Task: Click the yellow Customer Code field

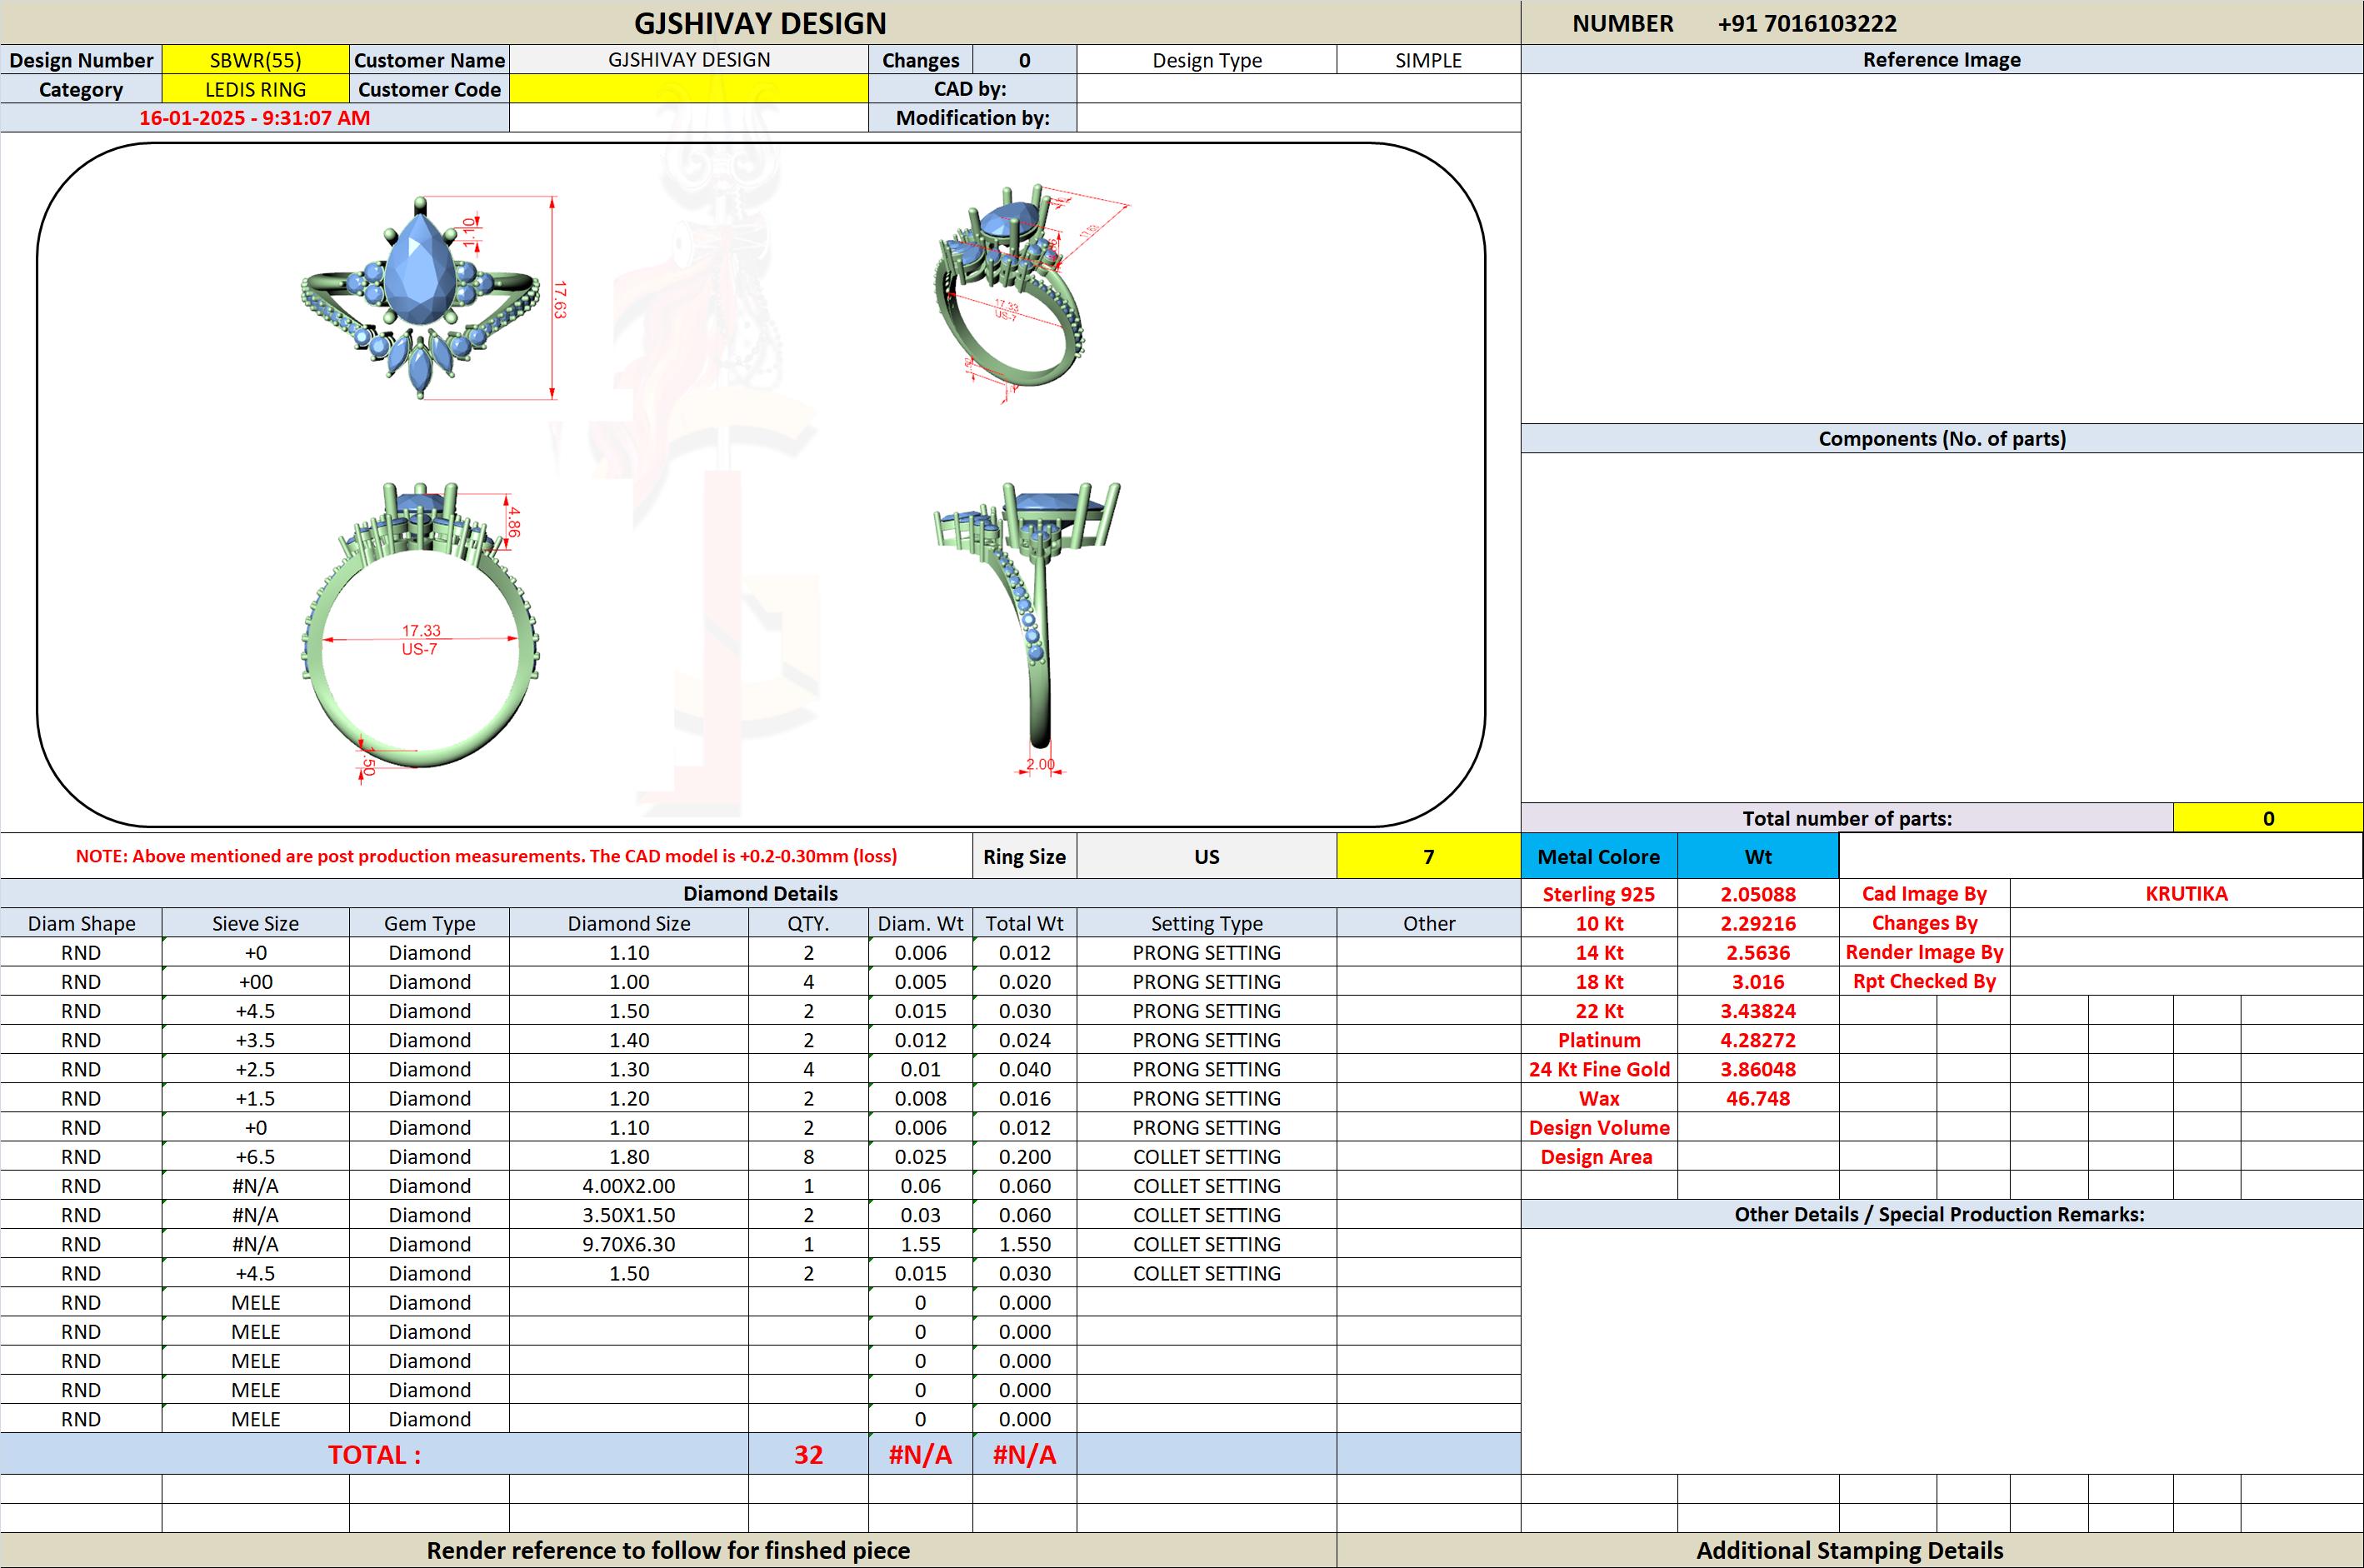Action: pos(689,89)
